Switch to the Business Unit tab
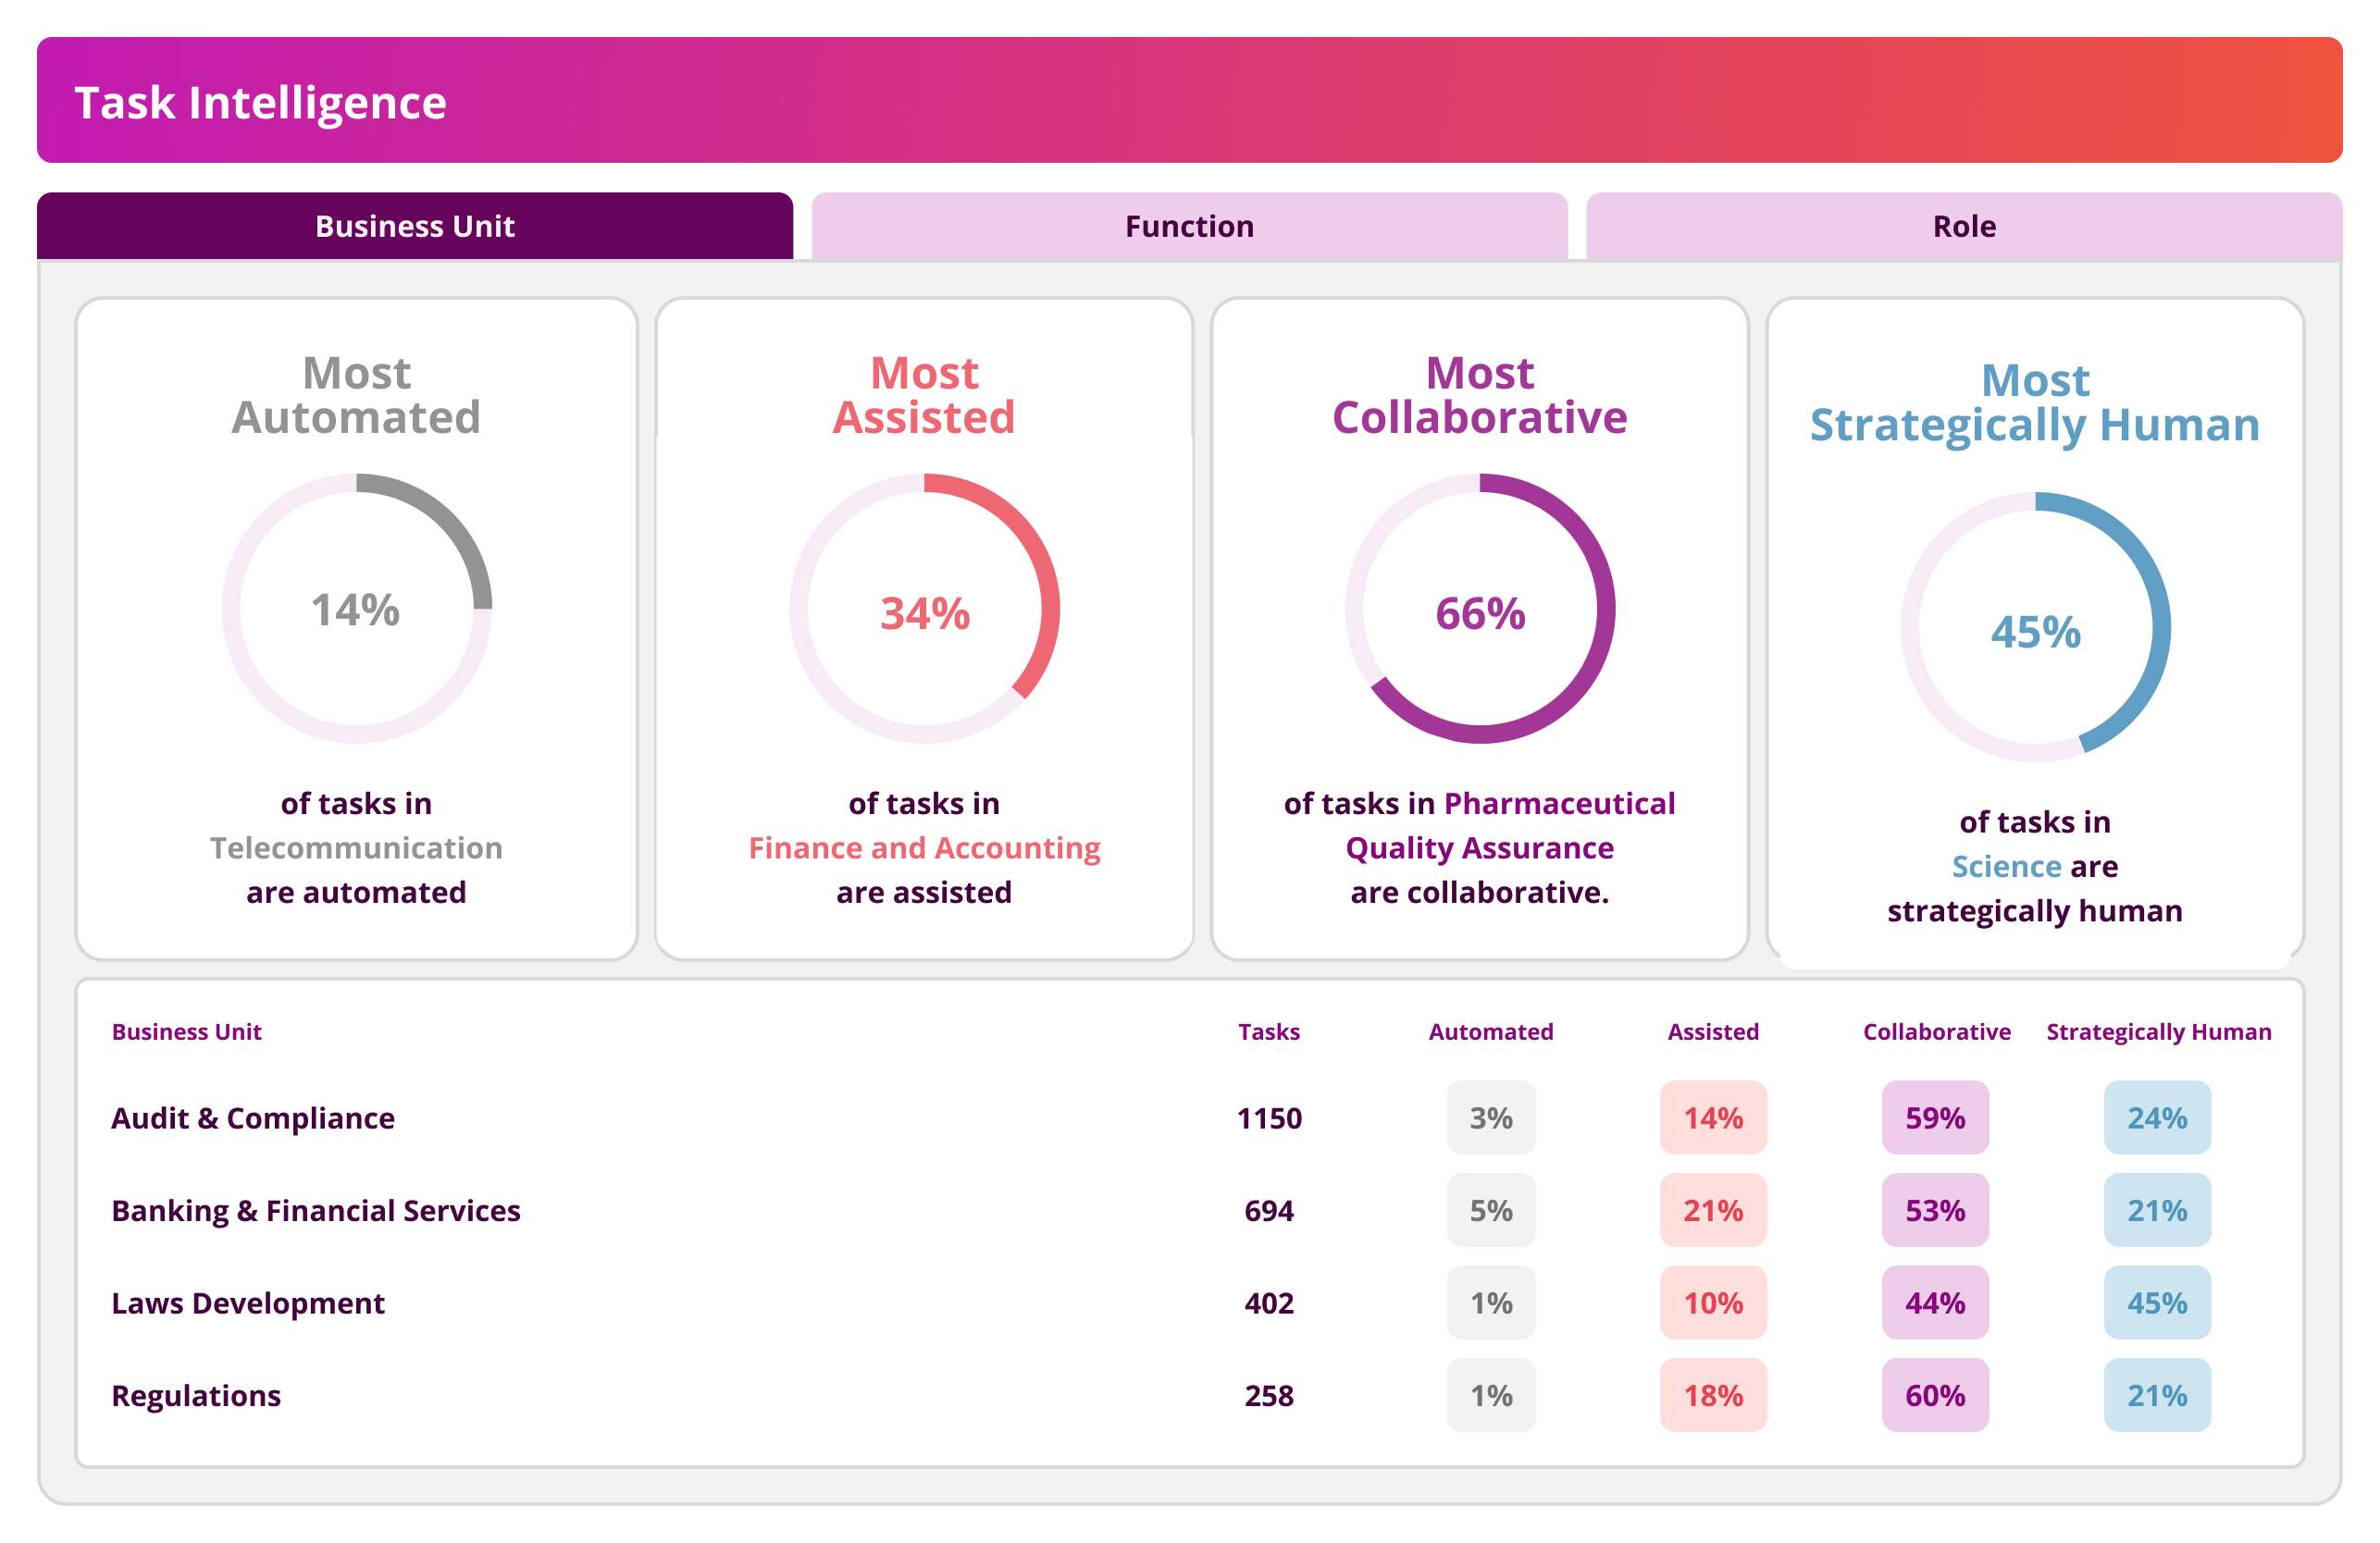The height and width of the screenshot is (1543, 2380). 415,226
